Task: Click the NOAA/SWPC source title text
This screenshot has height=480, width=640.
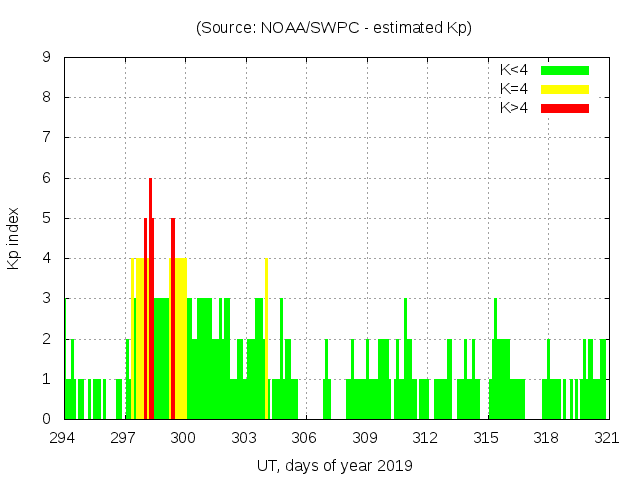Action: tap(334, 28)
